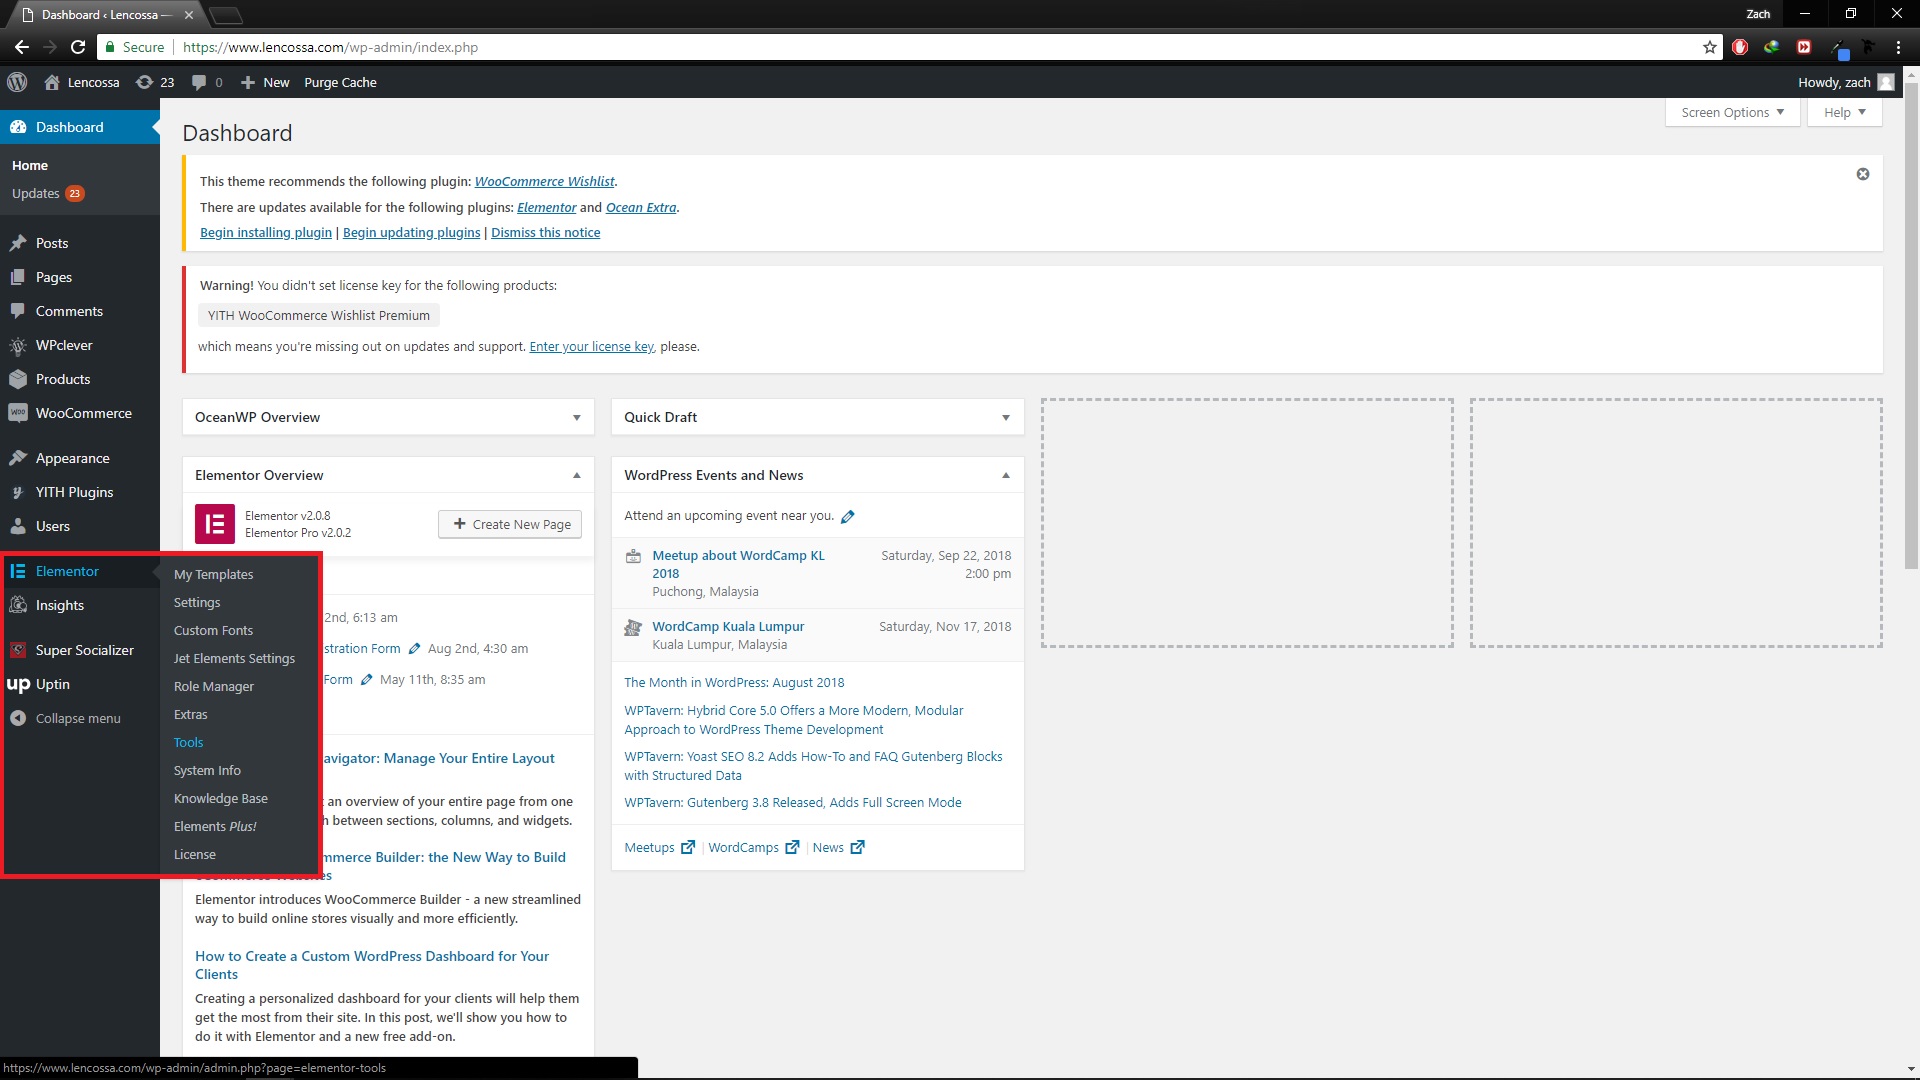Click the Users icon in sidebar
Viewport: 1920px width, 1080px height.
pos(18,526)
